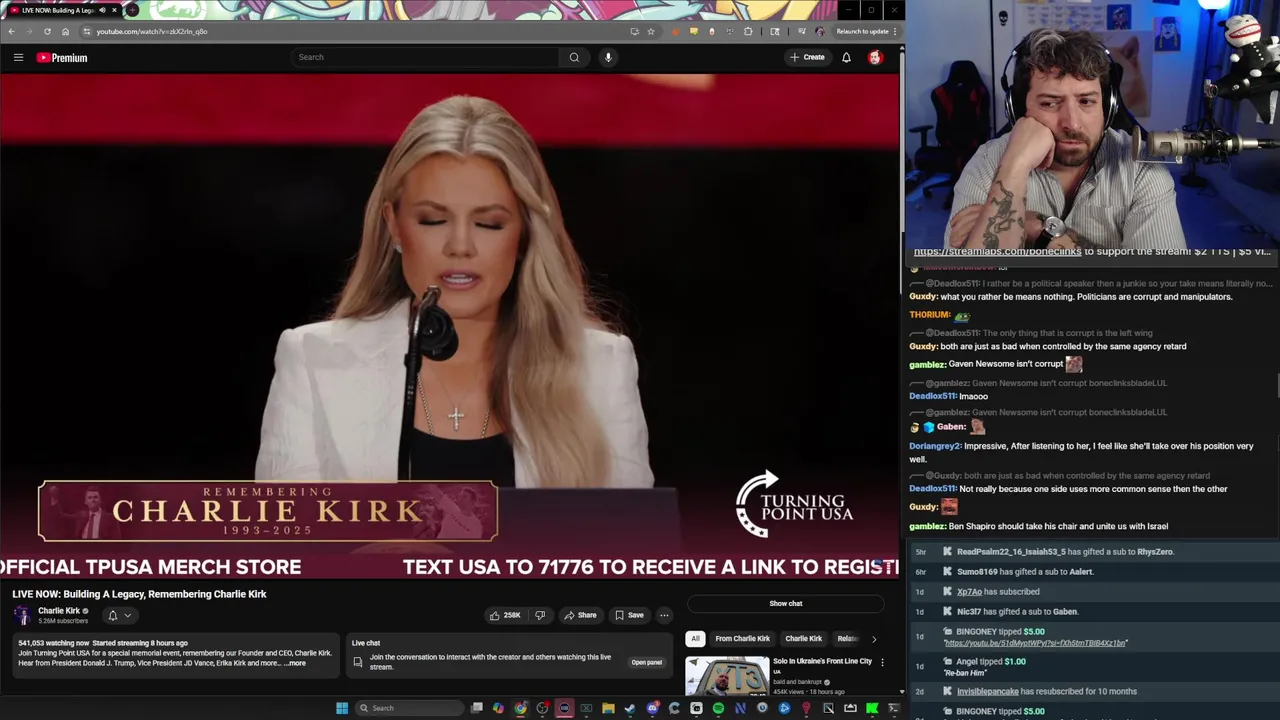Select the Charlie Kirk filter chip
The width and height of the screenshot is (1280, 720).
tap(803, 638)
